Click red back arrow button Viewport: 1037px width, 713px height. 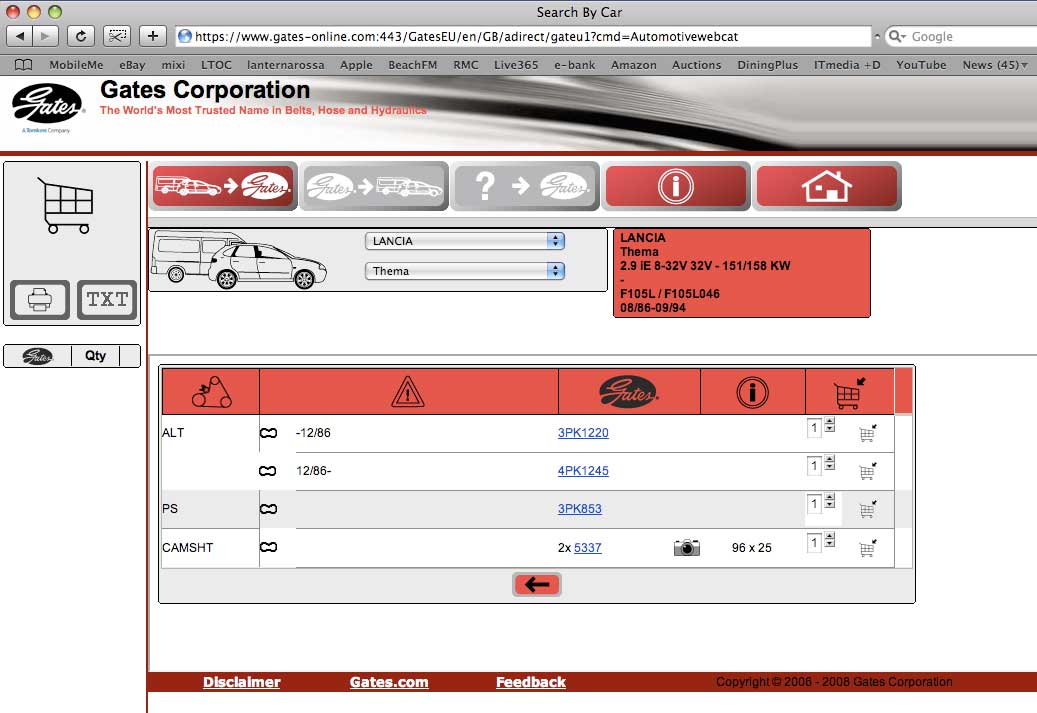(536, 585)
